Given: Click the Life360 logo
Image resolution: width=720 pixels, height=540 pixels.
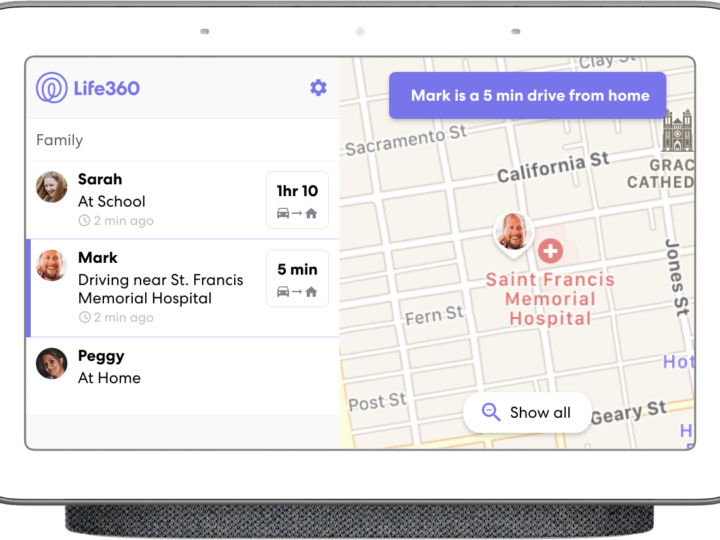Looking at the screenshot, I should click(x=88, y=88).
